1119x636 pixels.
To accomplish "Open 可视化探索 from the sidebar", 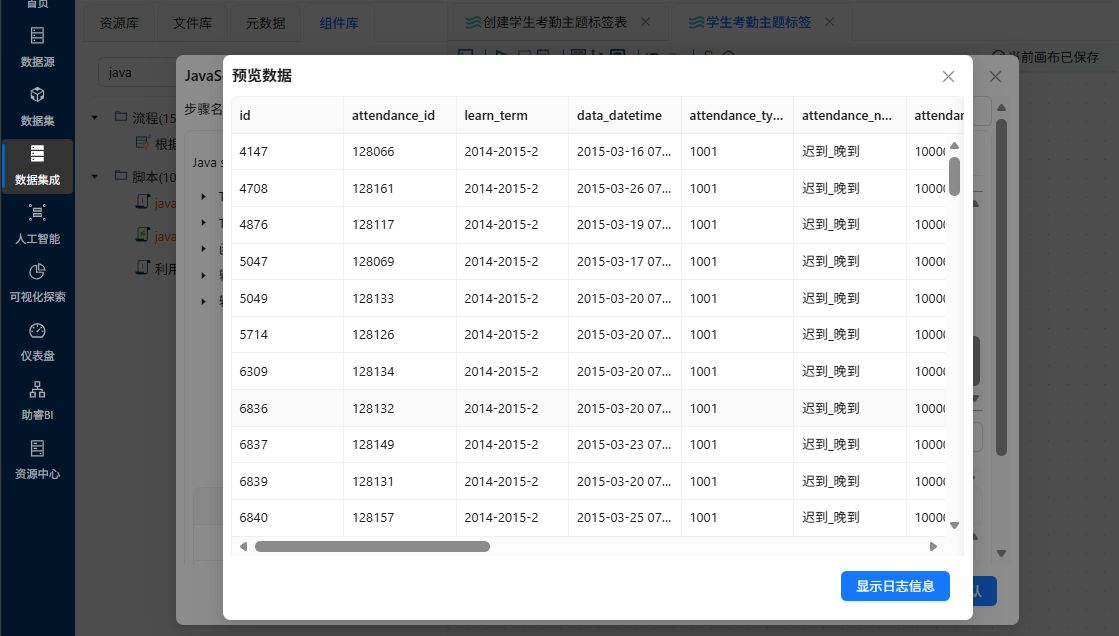I will pos(37,283).
